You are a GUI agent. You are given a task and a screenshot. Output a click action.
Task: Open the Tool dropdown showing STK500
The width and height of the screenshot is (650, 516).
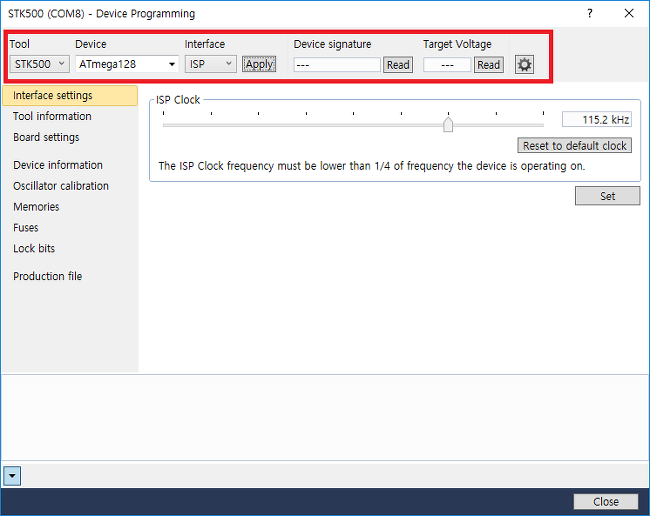(x=39, y=64)
